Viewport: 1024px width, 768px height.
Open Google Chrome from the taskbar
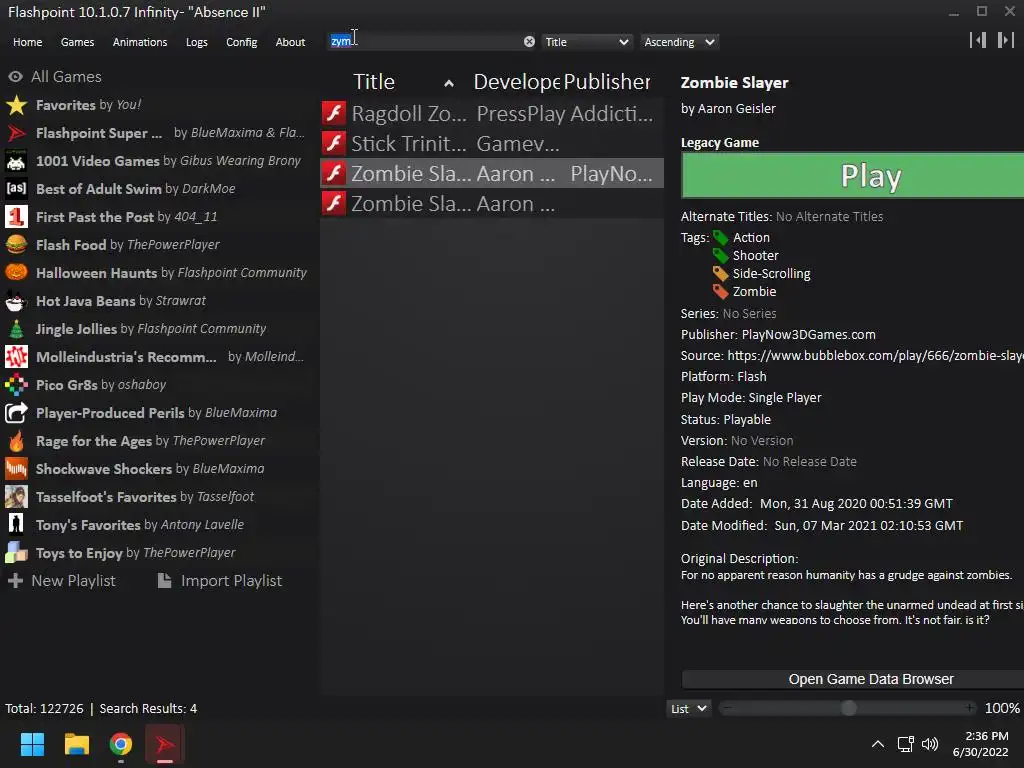(121, 744)
